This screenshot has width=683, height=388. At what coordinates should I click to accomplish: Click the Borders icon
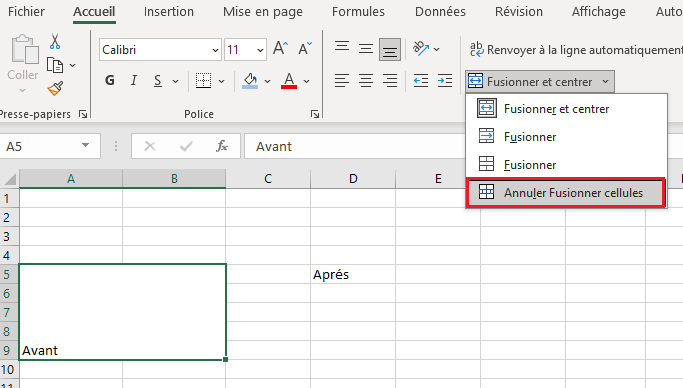[x=203, y=81]
